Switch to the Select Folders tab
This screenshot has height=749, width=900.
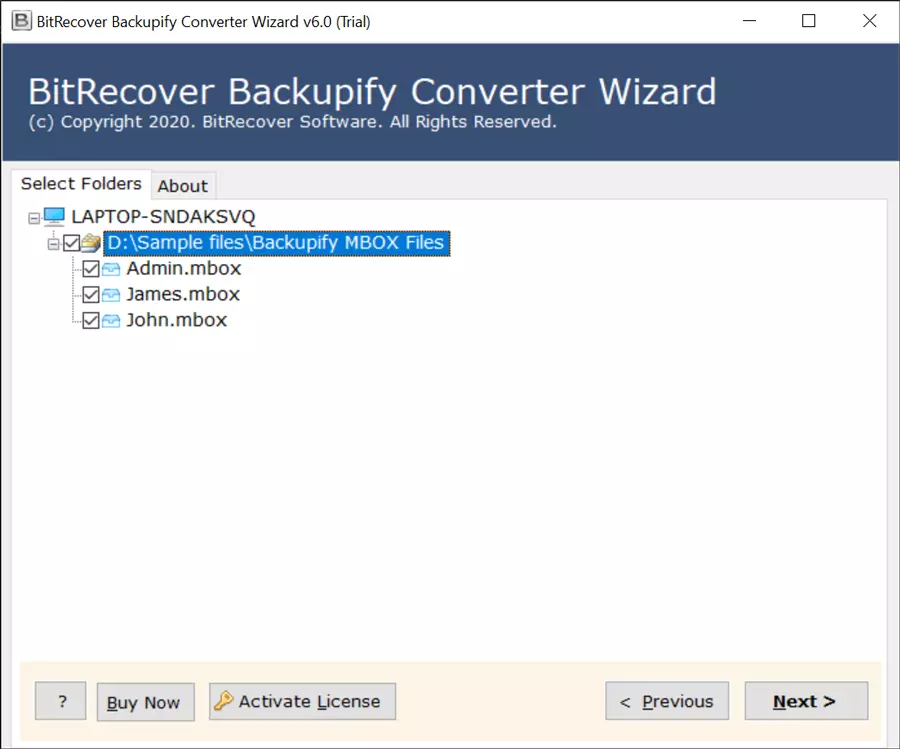coord(81,184)
